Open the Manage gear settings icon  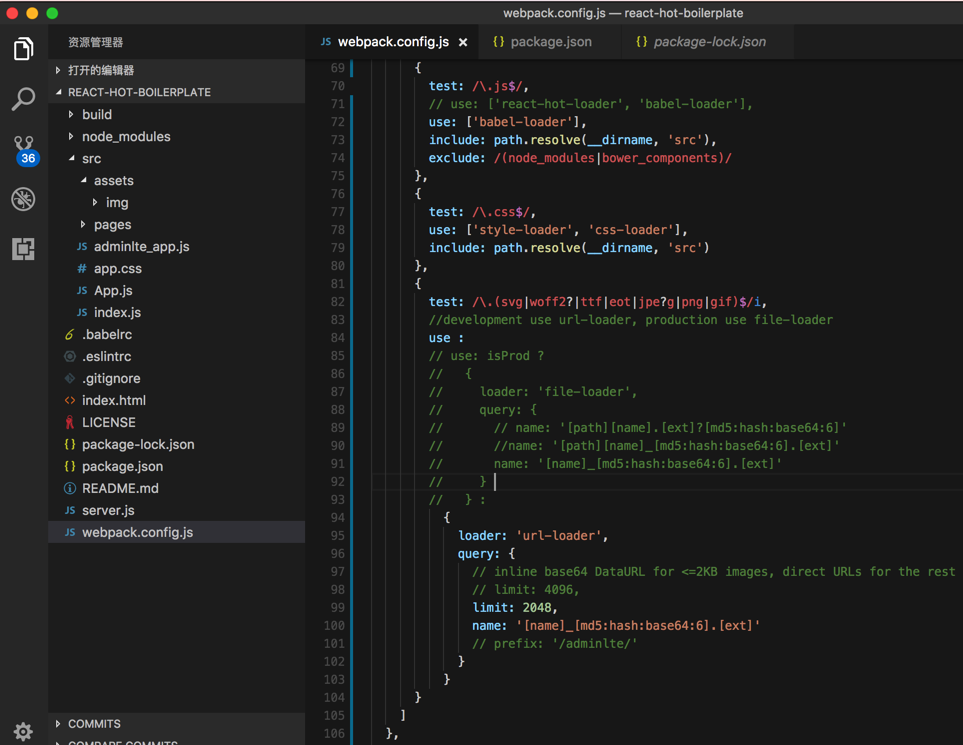click(x=23, y=731)
